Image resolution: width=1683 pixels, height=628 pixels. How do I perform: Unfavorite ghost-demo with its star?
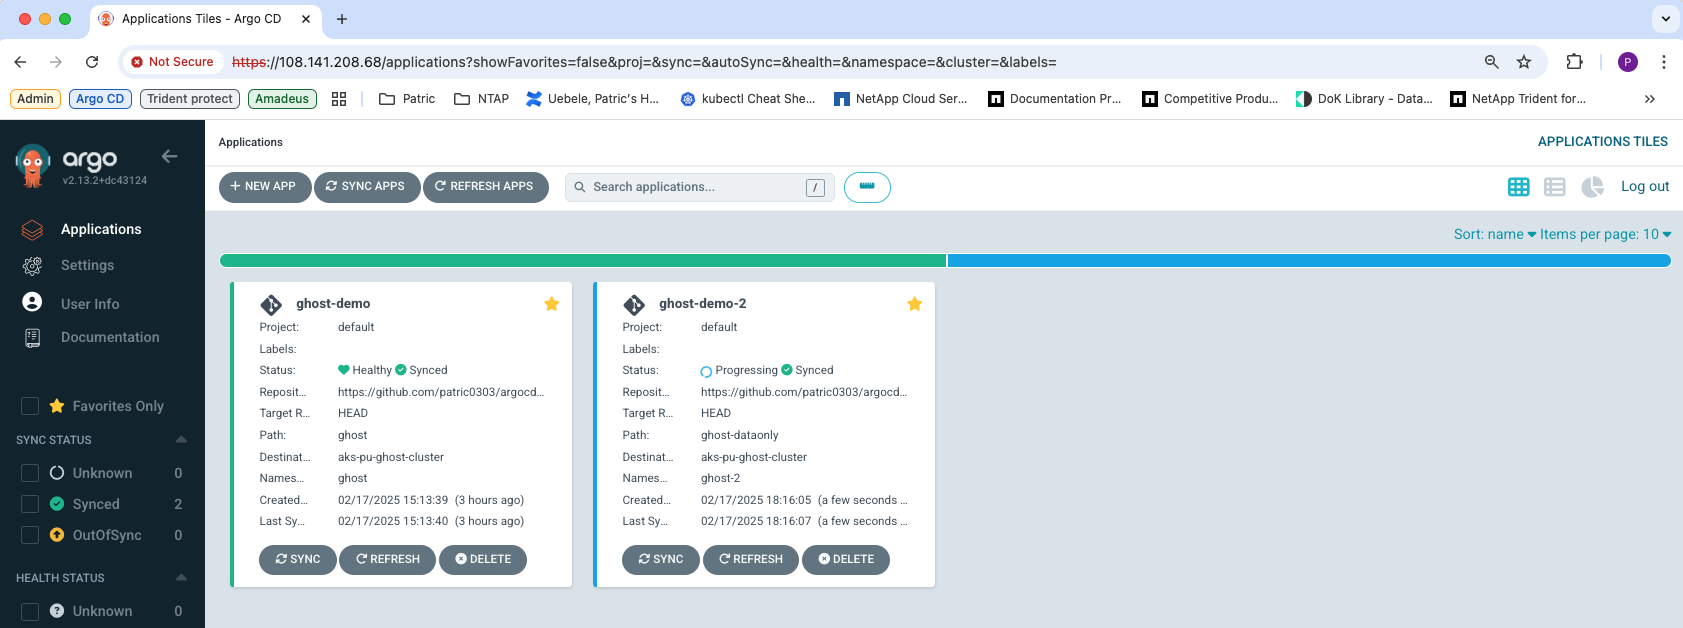(x=551, y=304)
